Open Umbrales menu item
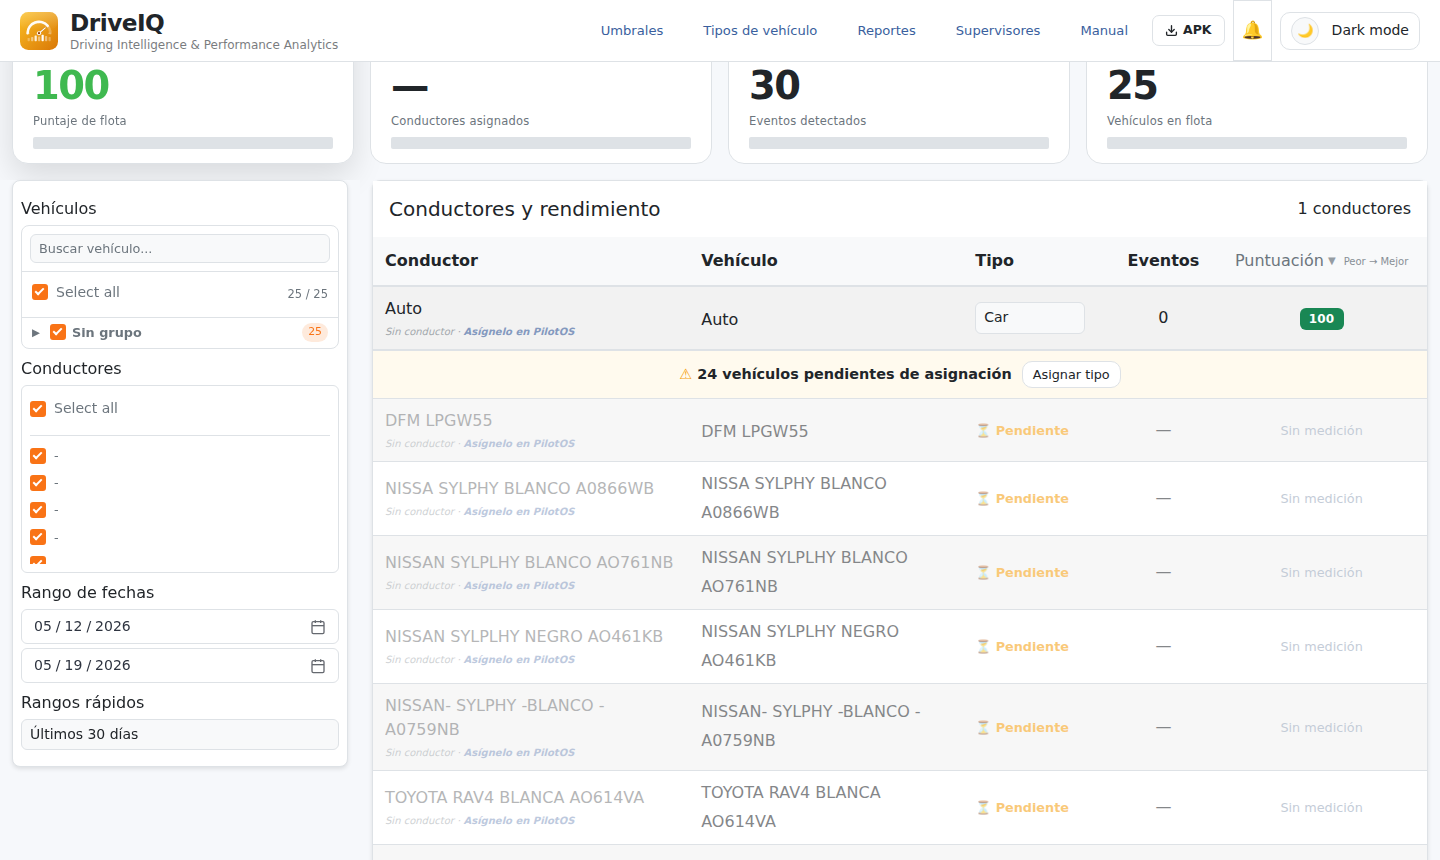Viewport: 1440px width, 860px height. pyautogui.click(x=632, y=31)
